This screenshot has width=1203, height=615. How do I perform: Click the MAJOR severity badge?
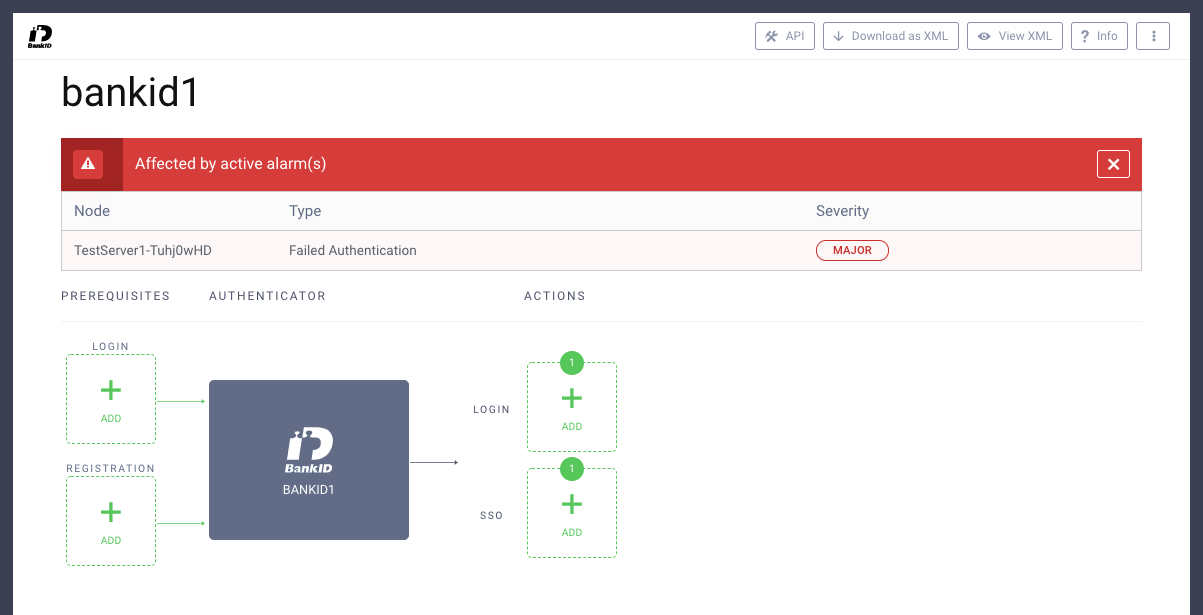coord(852,250)
